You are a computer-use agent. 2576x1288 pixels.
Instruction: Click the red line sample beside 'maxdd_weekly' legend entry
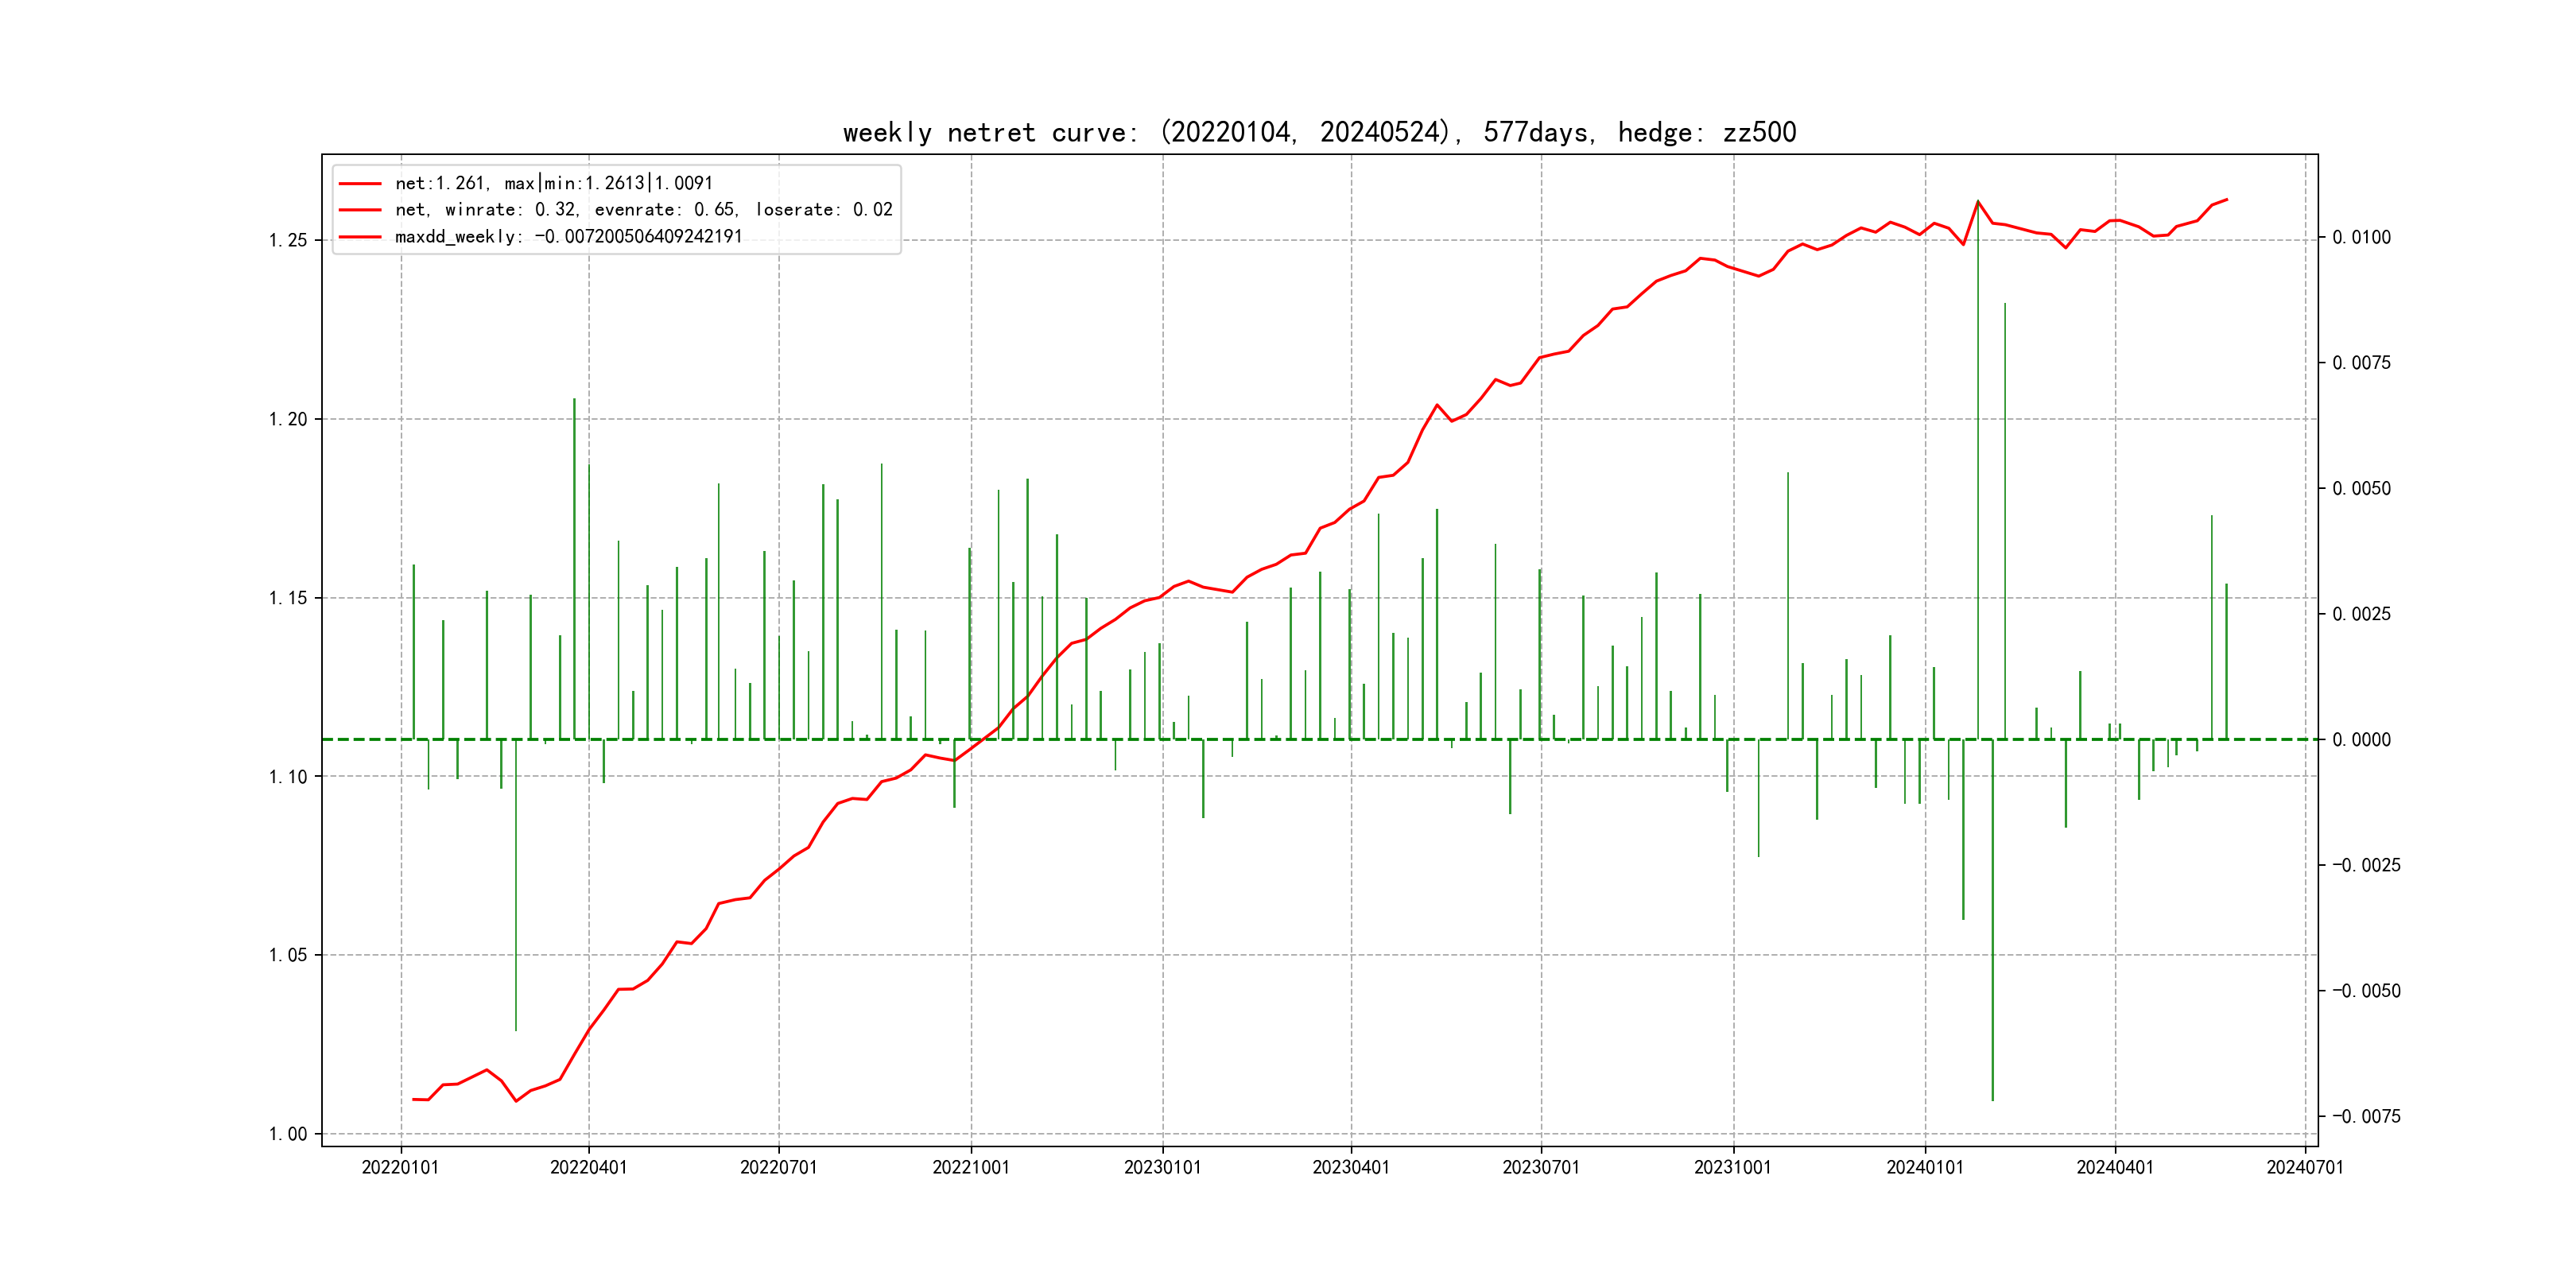click(360, 237)
